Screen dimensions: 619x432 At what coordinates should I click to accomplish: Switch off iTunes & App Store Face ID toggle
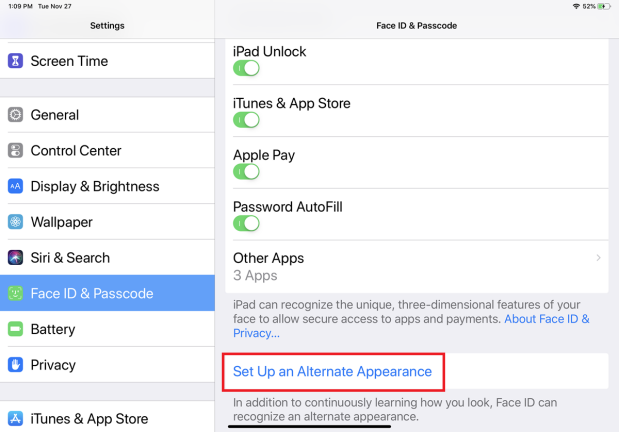click(x=246, y=120)
